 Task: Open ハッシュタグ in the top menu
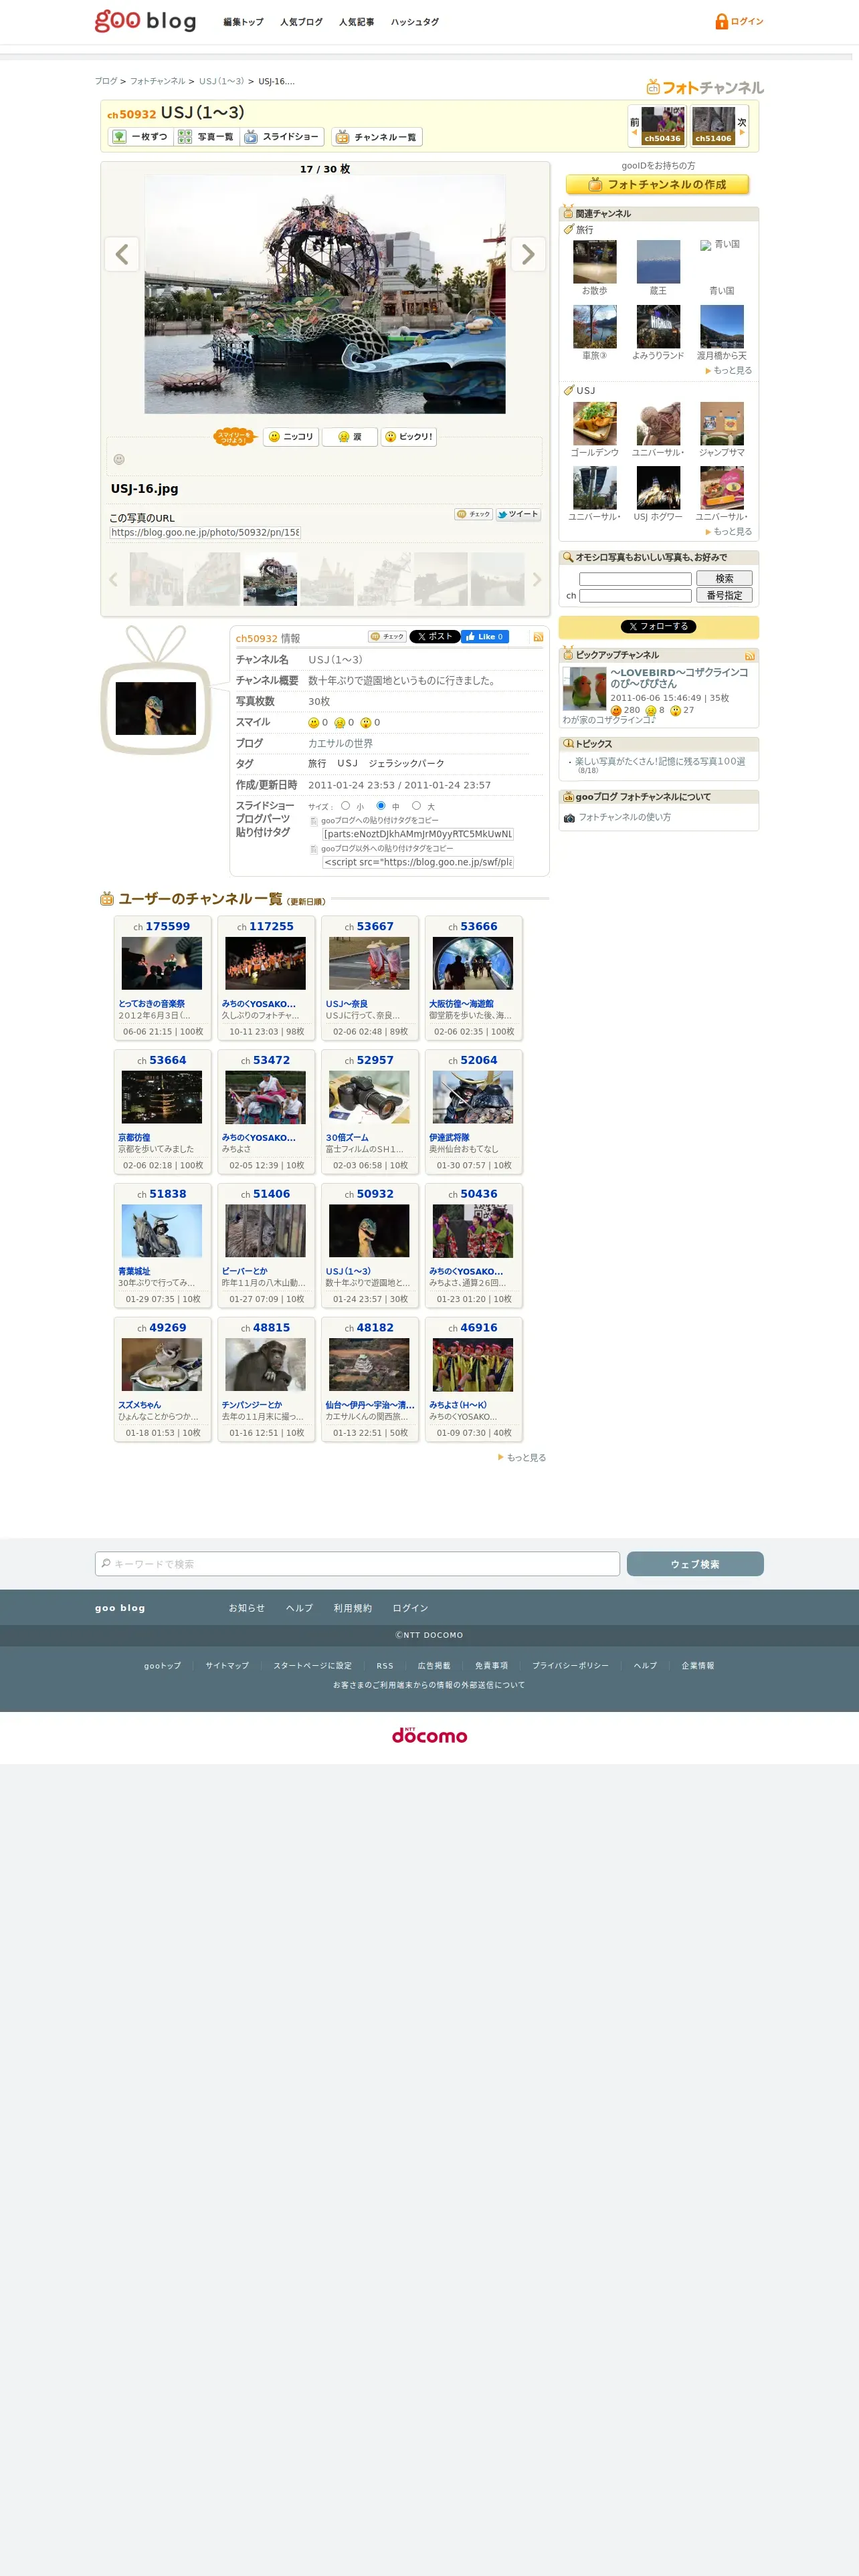(414, 22)
